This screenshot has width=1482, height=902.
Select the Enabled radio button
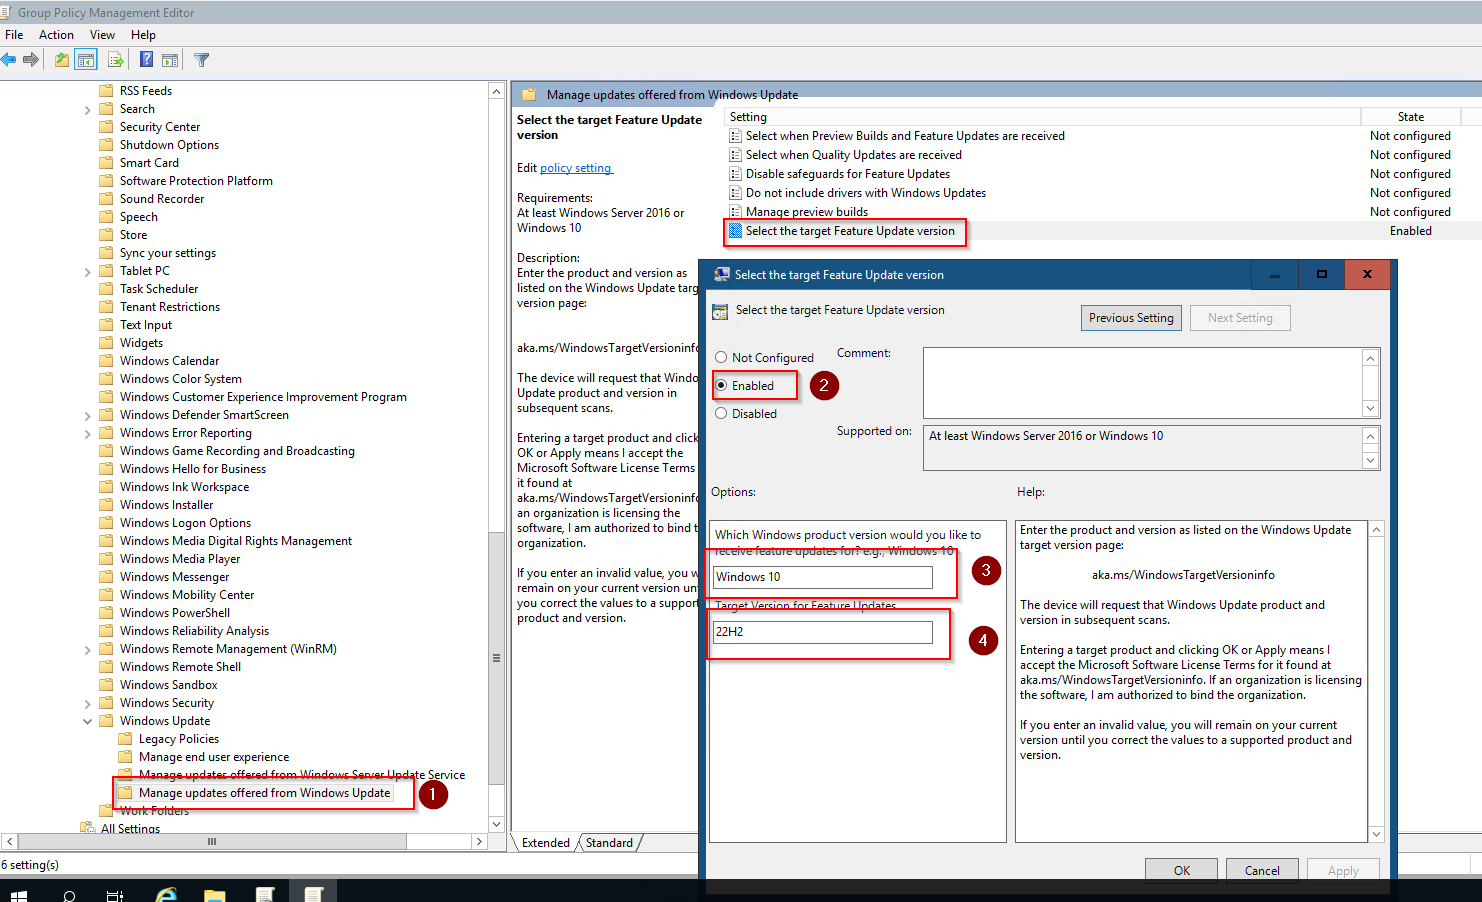721,385
